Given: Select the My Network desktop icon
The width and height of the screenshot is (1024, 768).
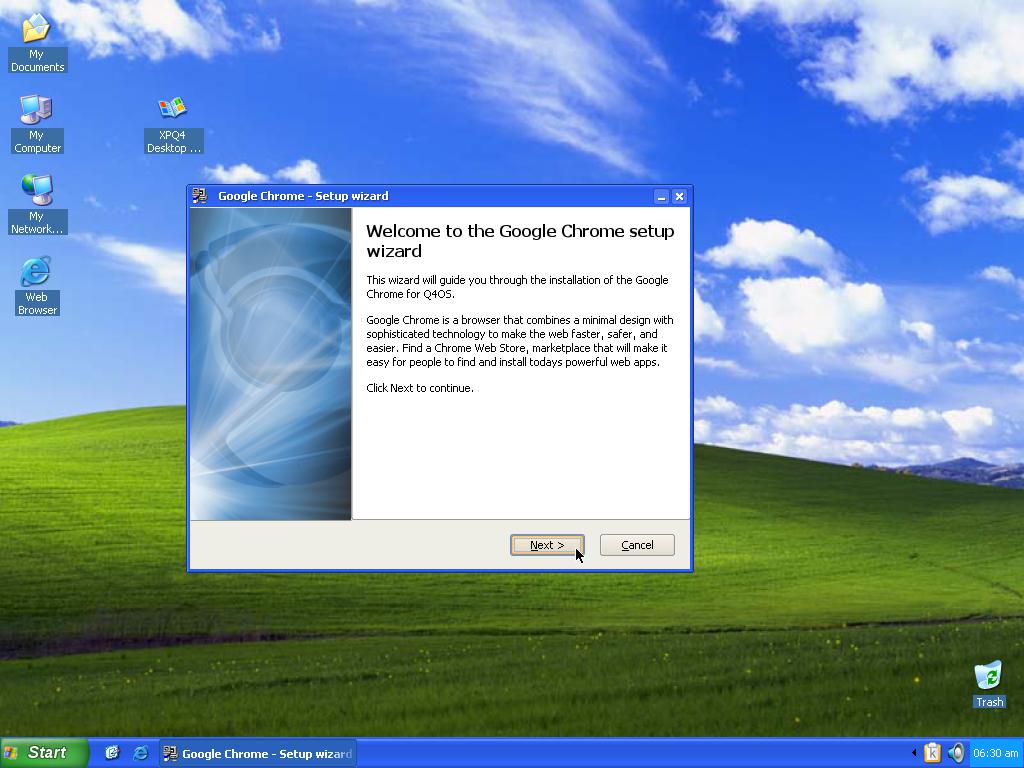Looking at the screenshot, I should tap(37, 204).
